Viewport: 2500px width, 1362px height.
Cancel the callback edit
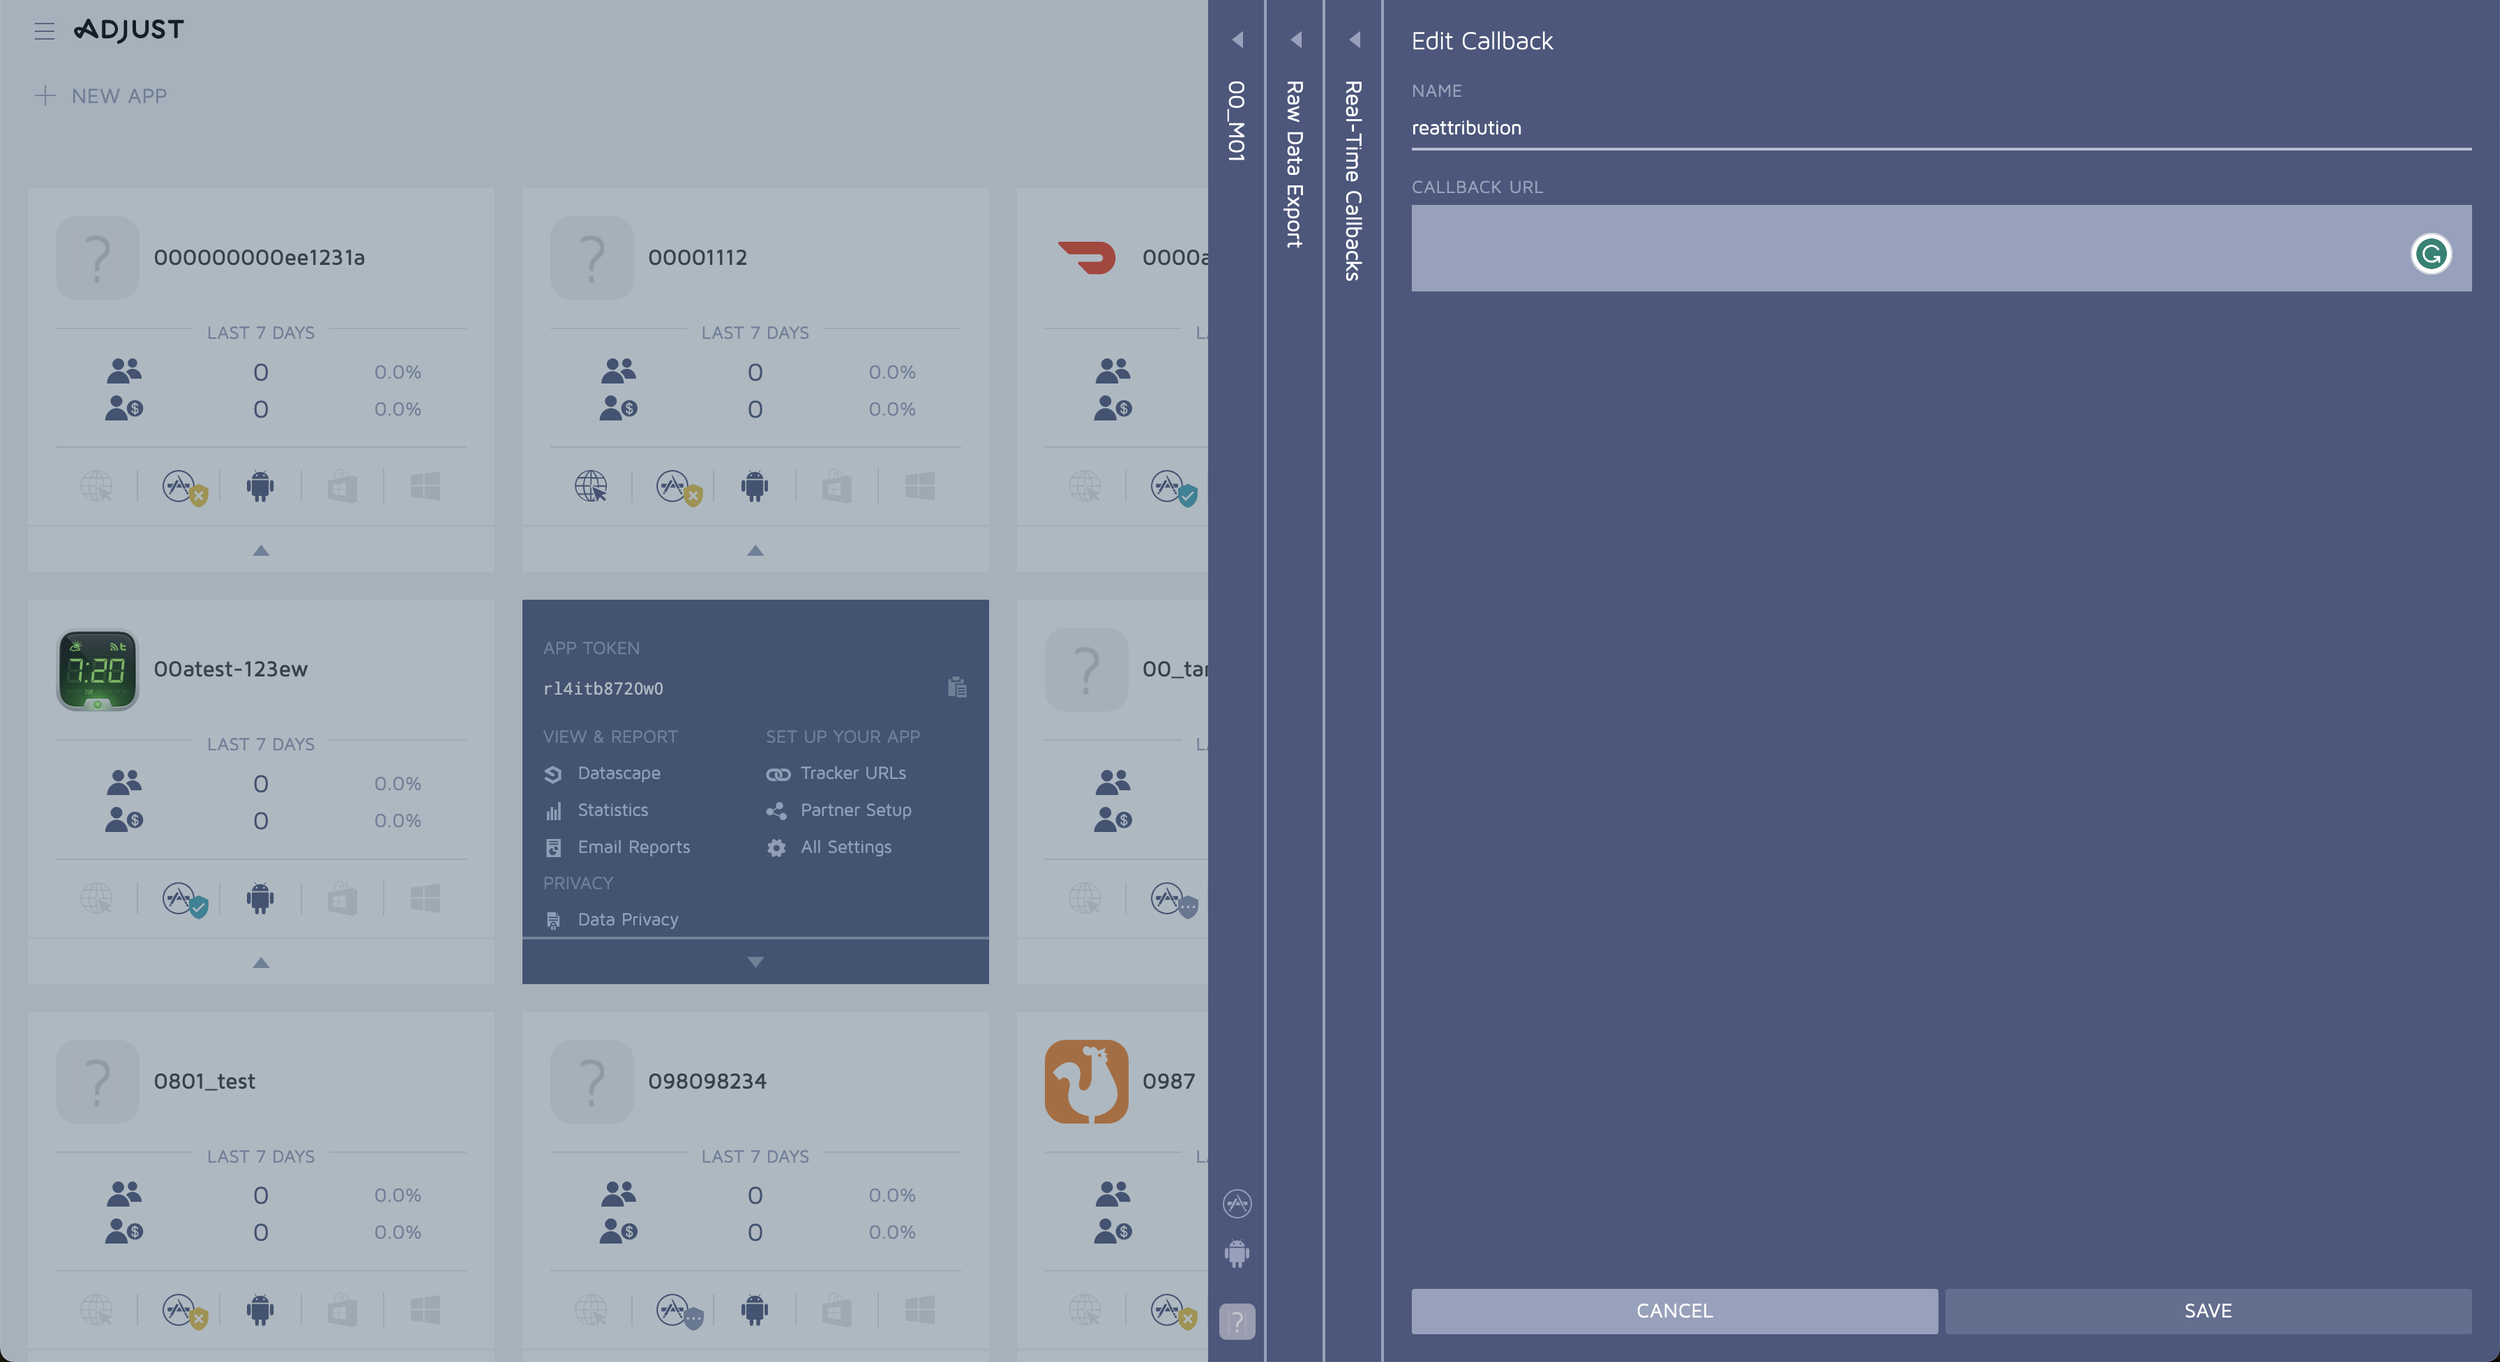(x=1673, y=1311)
